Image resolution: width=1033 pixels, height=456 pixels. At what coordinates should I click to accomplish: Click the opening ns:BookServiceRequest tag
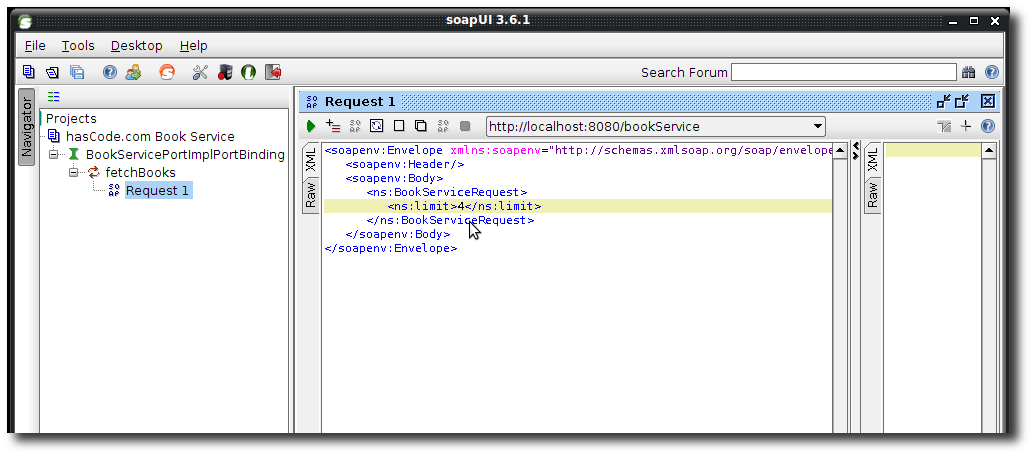(x=447, y=192)
